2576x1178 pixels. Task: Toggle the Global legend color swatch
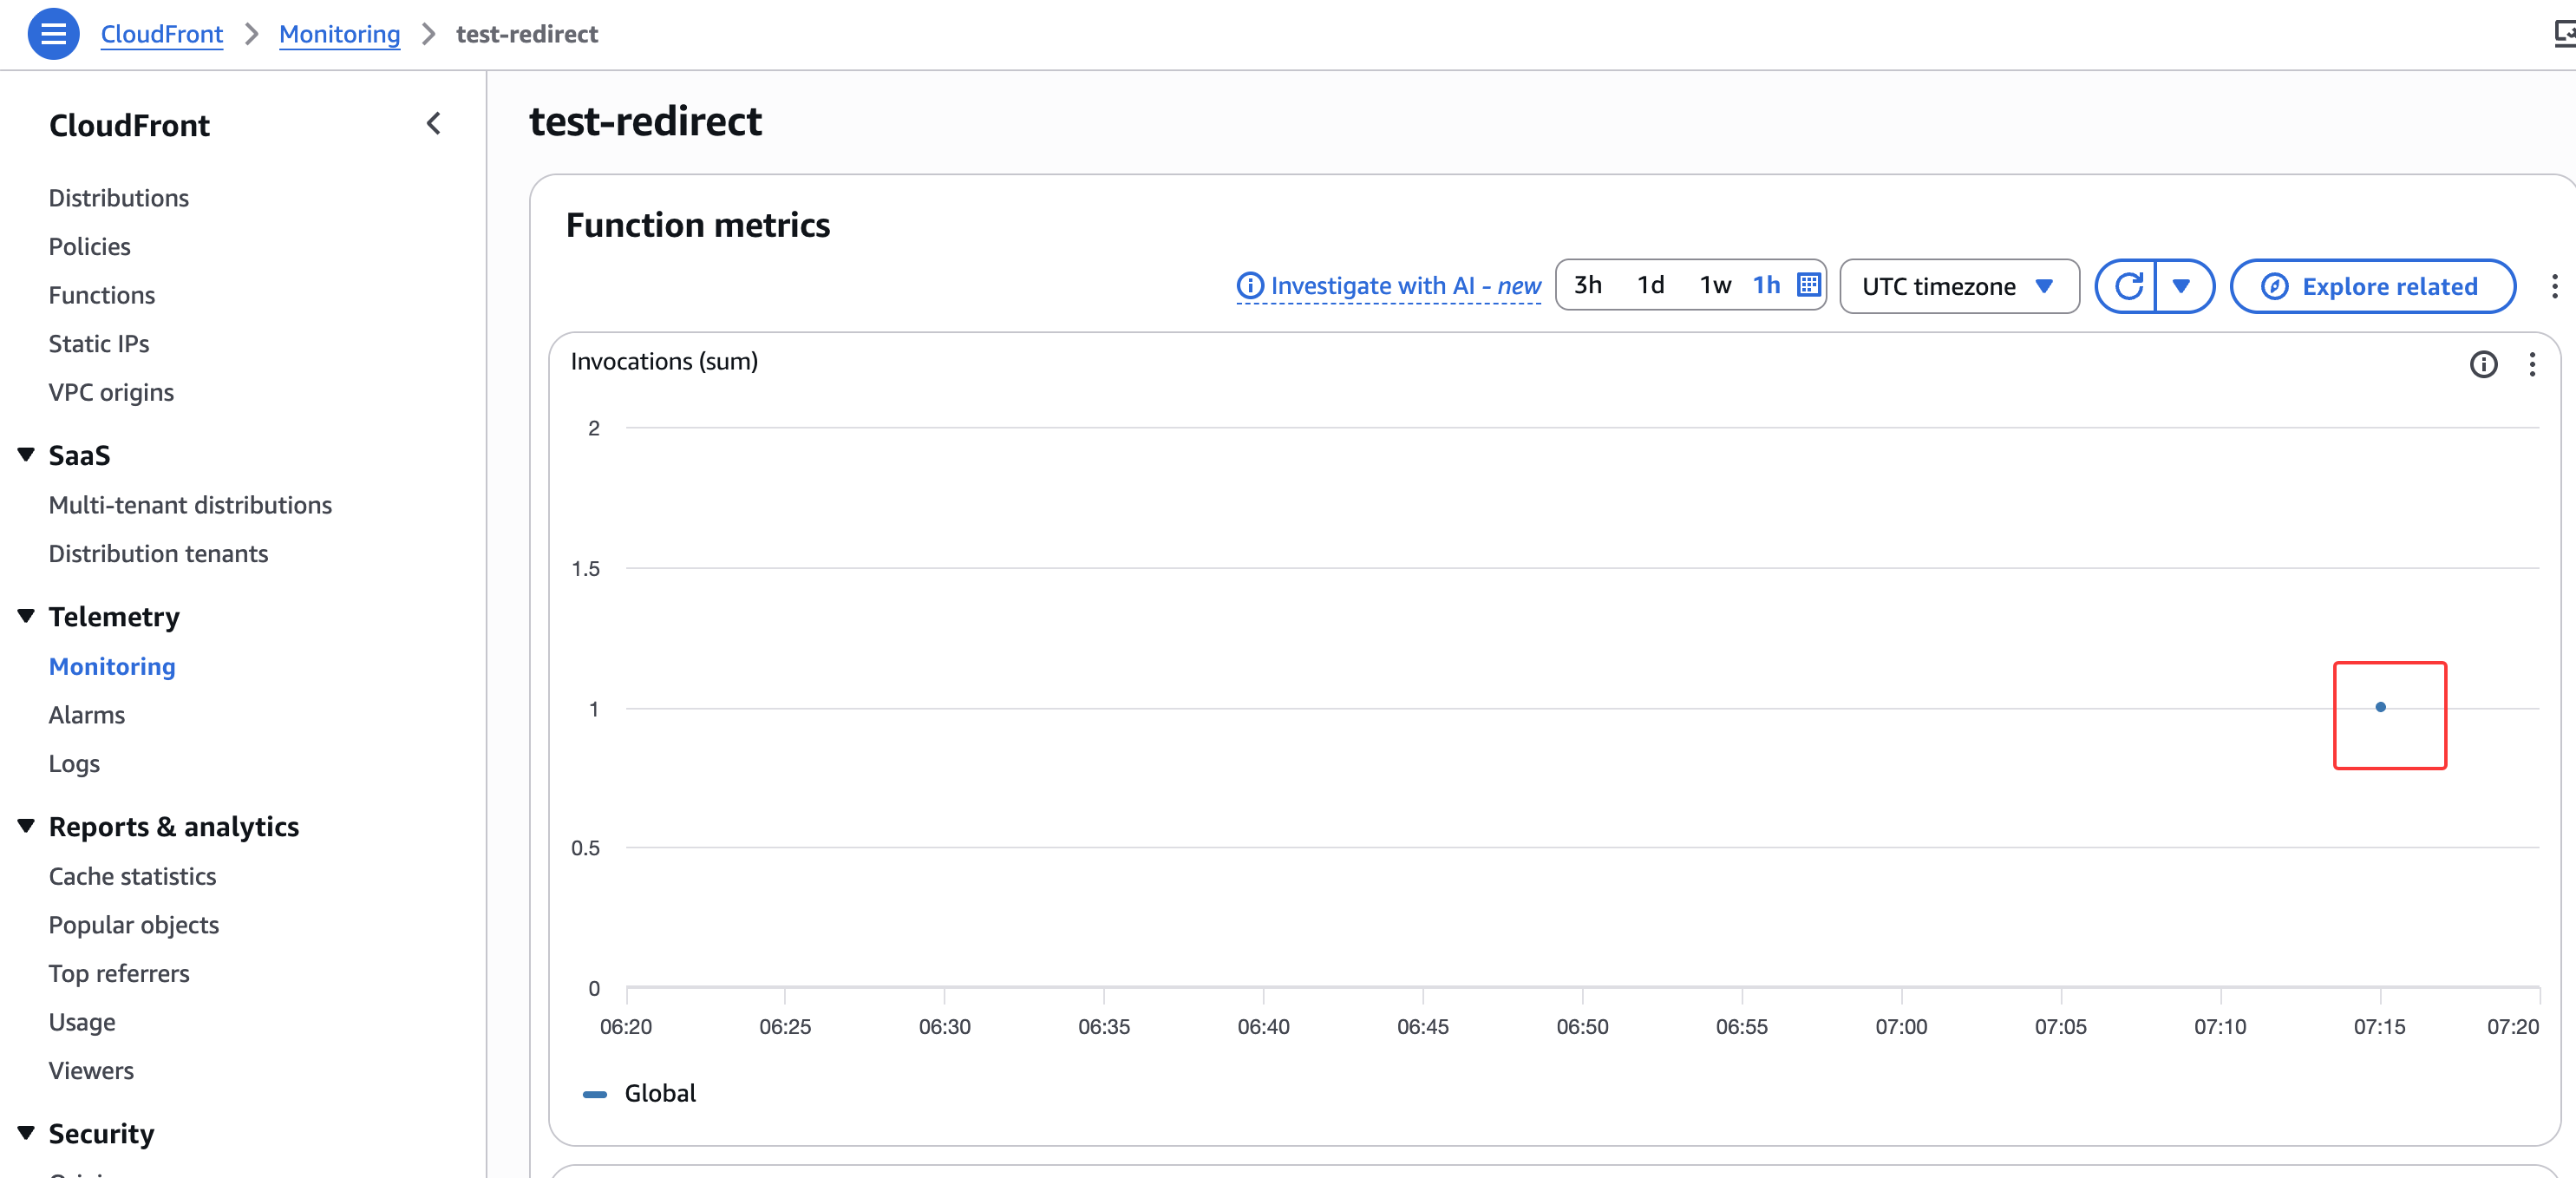(595, 1093)
